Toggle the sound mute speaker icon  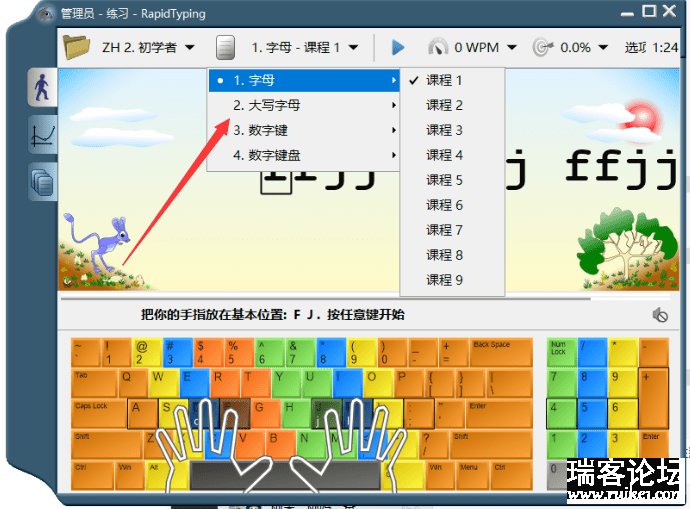click(x=660, y=315)
